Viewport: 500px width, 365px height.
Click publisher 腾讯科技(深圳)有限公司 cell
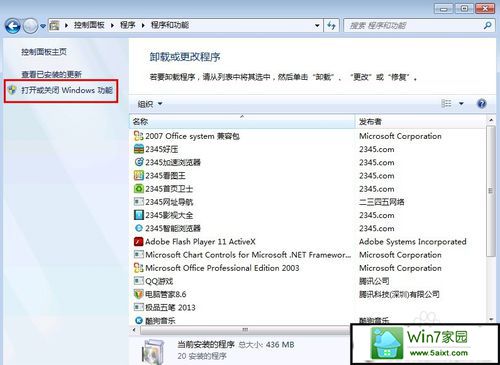[x=399, y=294]
